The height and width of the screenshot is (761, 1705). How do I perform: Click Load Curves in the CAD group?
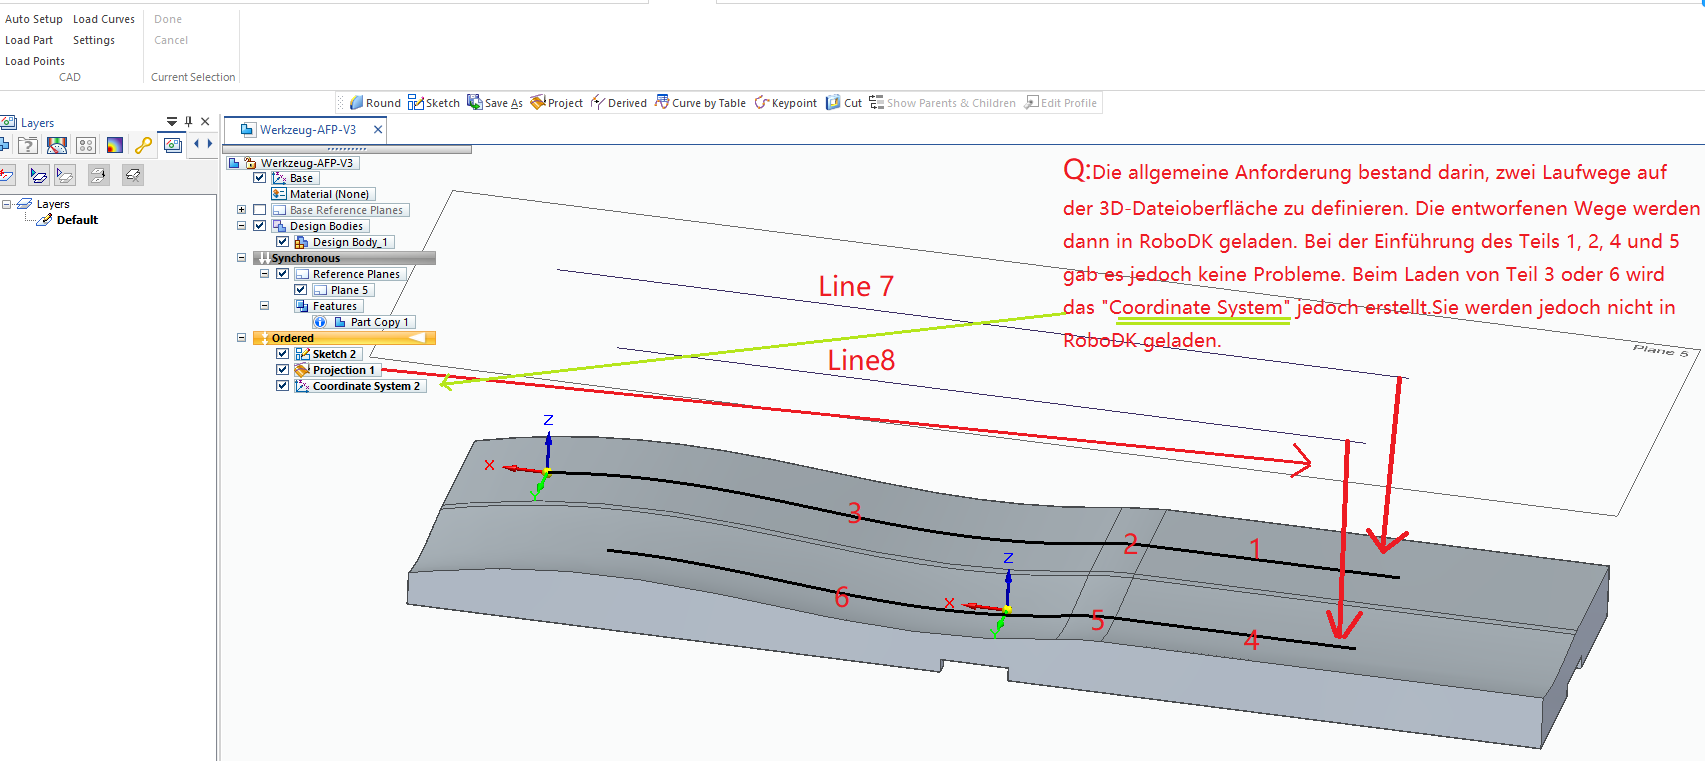tap(103, 19)
